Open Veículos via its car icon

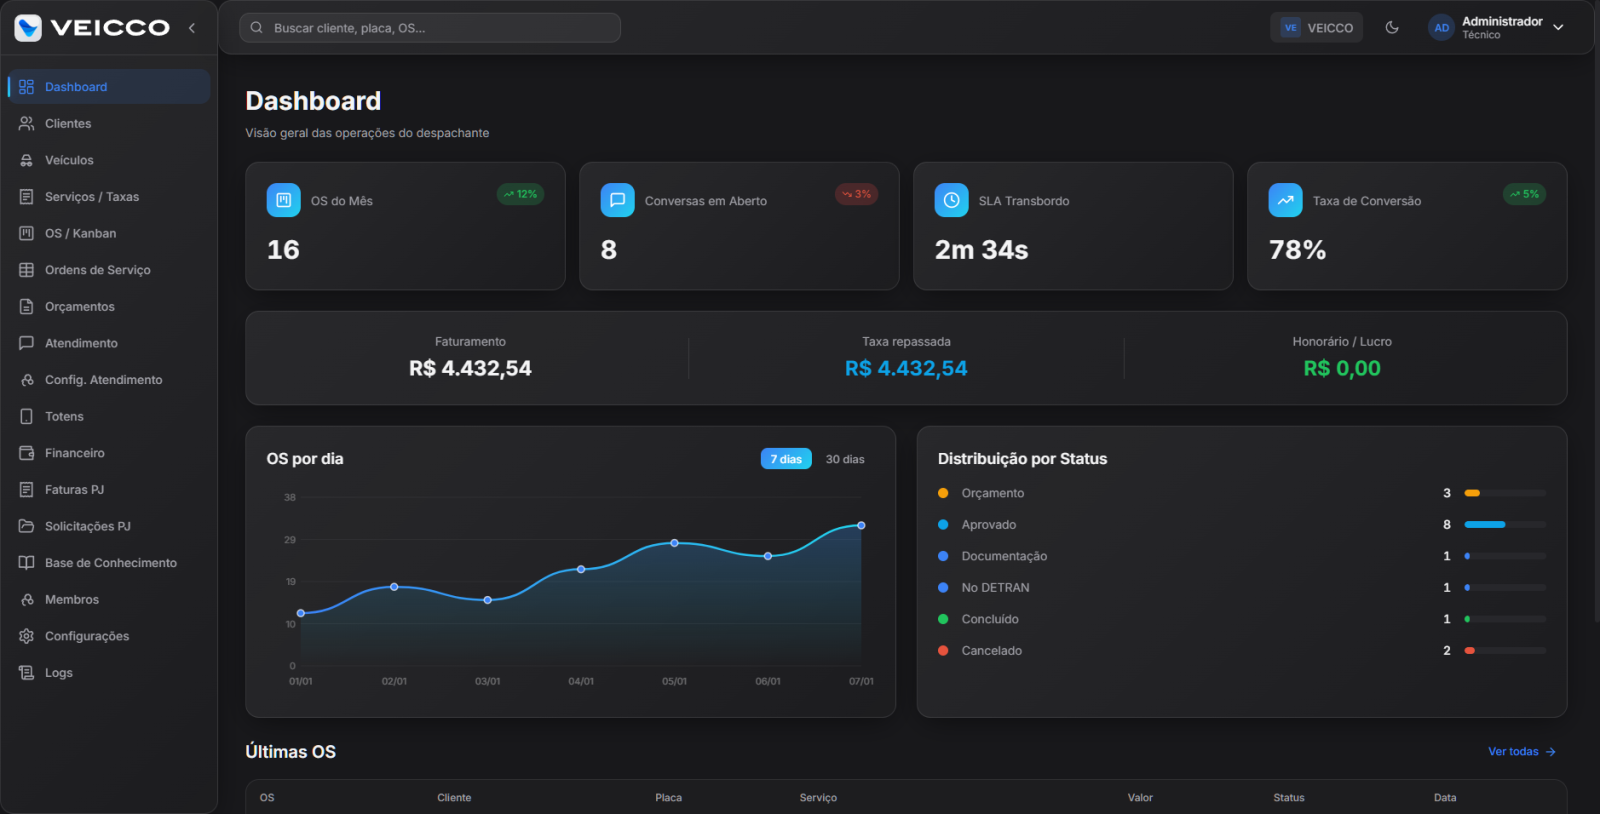pos(27,160)
